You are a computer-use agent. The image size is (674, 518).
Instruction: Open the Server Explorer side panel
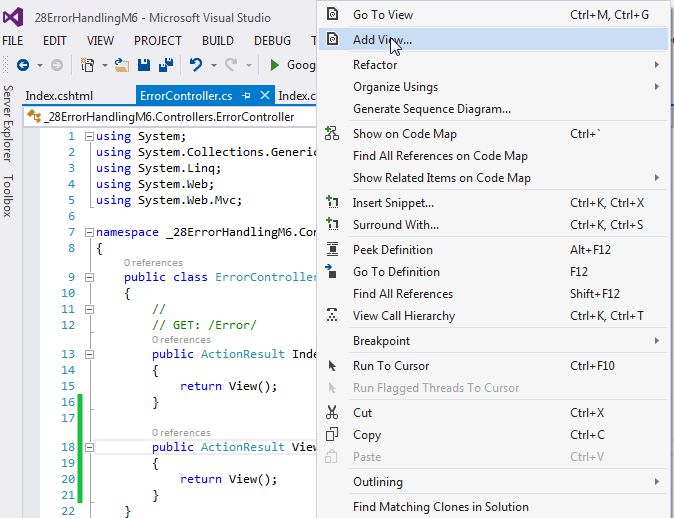point(8,123)
